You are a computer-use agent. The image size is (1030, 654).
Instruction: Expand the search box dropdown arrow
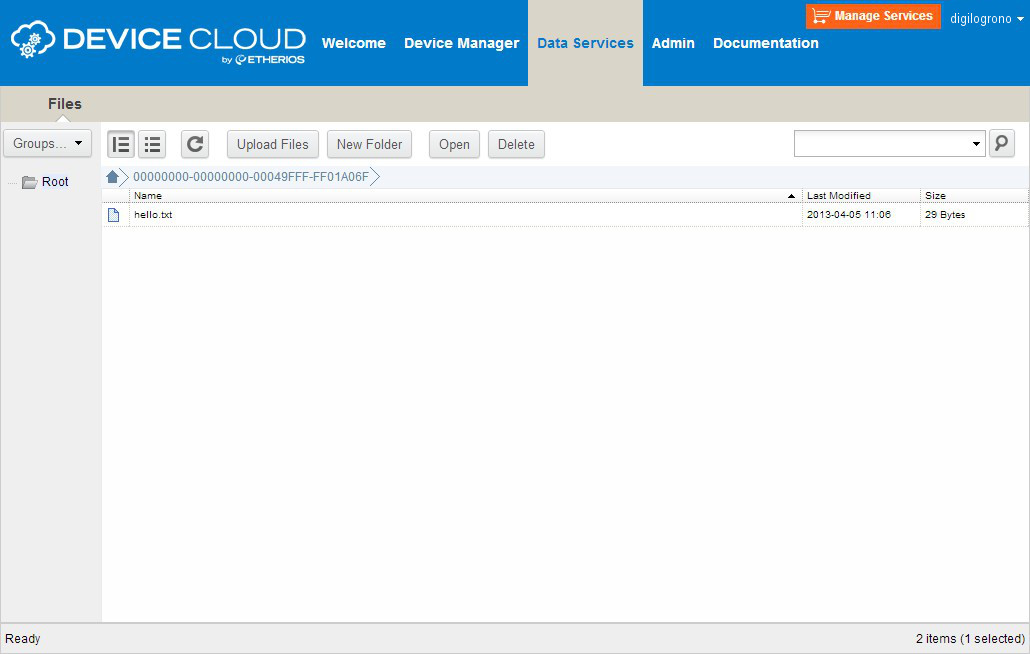click(976, 145)
